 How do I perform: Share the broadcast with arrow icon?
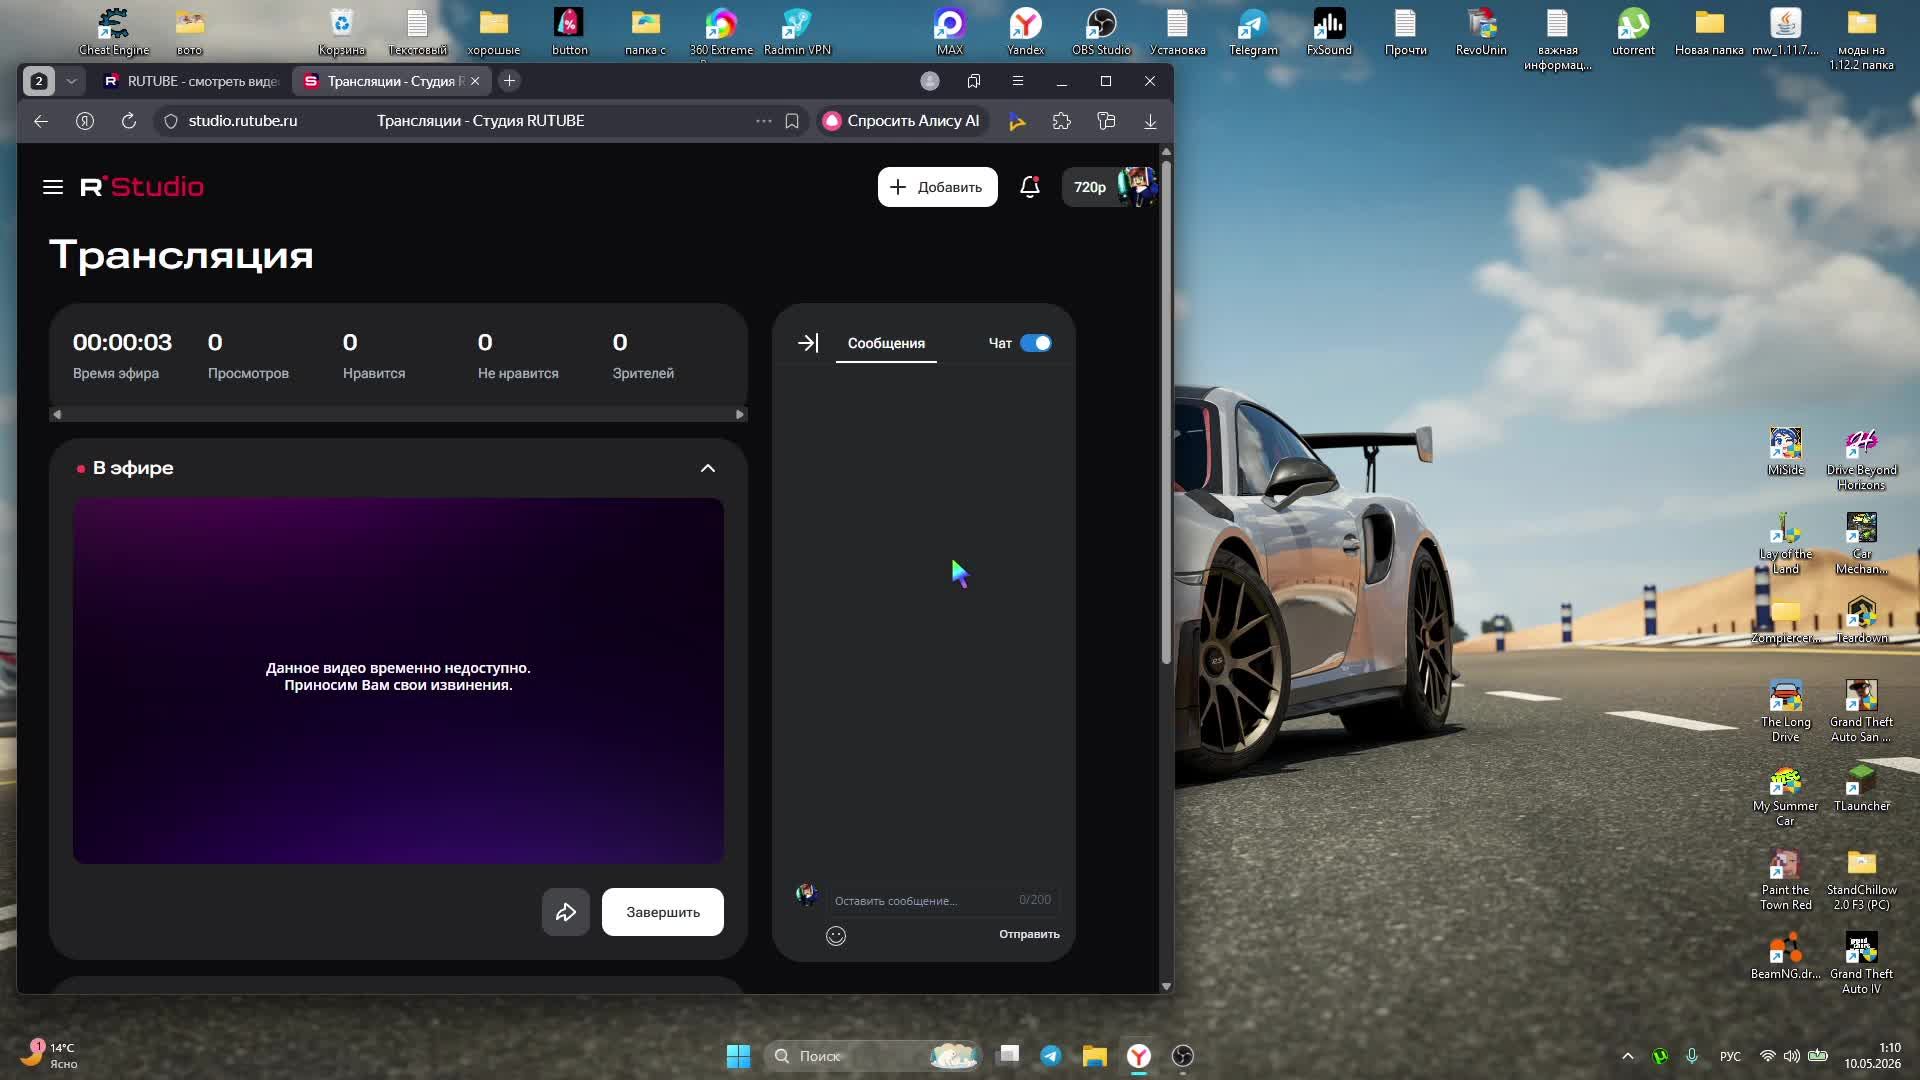pyautogui.click(x=566, y=912)
